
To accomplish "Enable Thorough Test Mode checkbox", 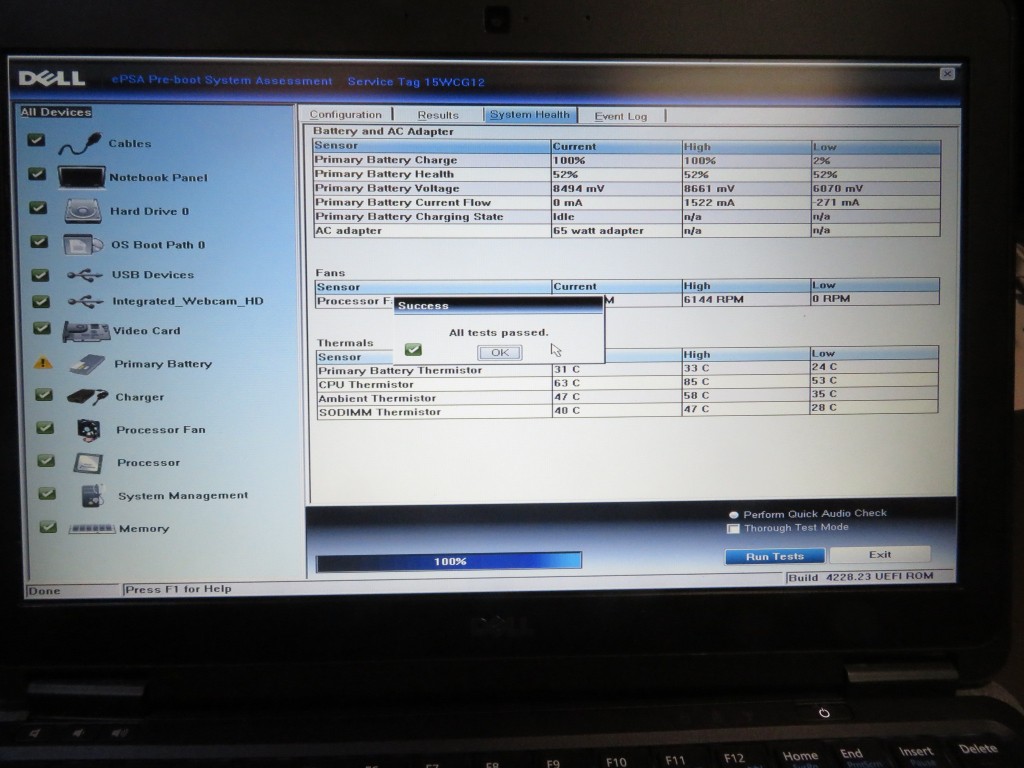I will [734, 528].
